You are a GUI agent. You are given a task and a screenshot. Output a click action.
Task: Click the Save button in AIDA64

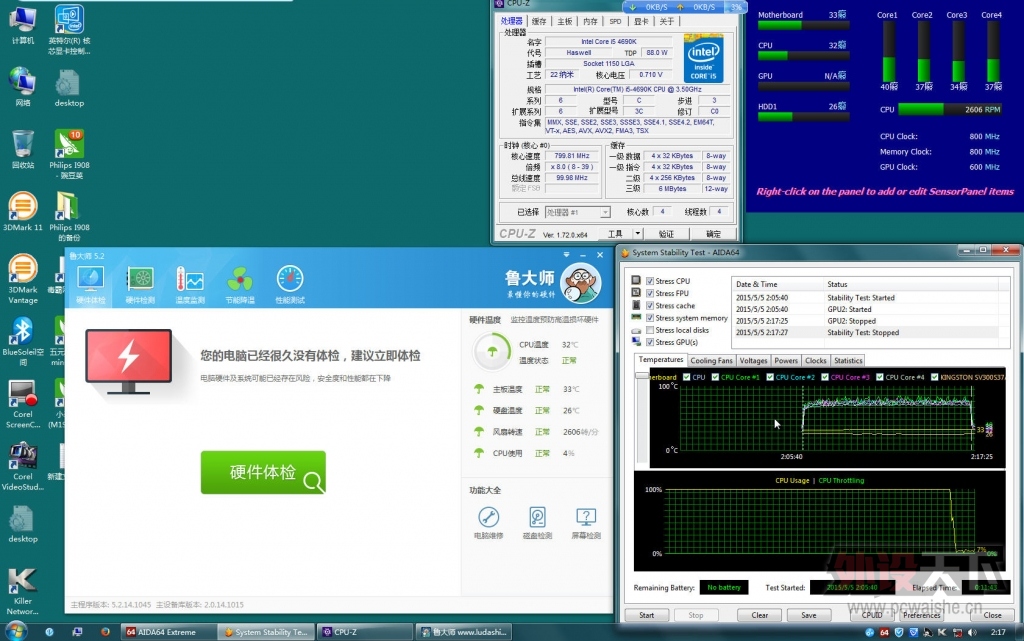[808, 615]
